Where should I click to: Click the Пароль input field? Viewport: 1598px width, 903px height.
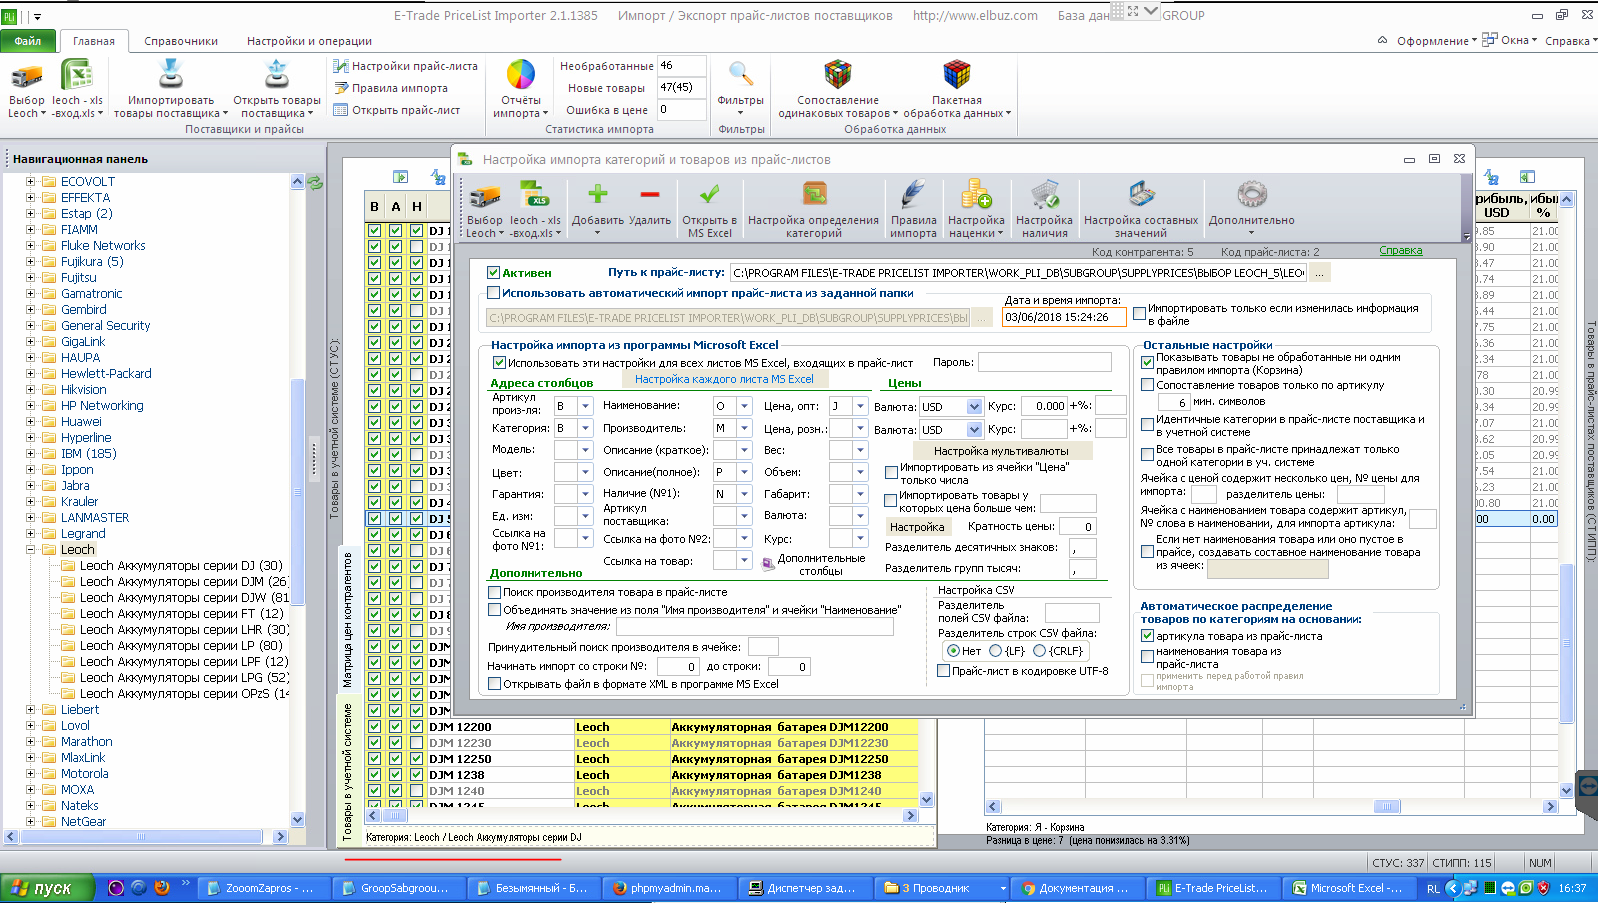(x=1044, y=362)
